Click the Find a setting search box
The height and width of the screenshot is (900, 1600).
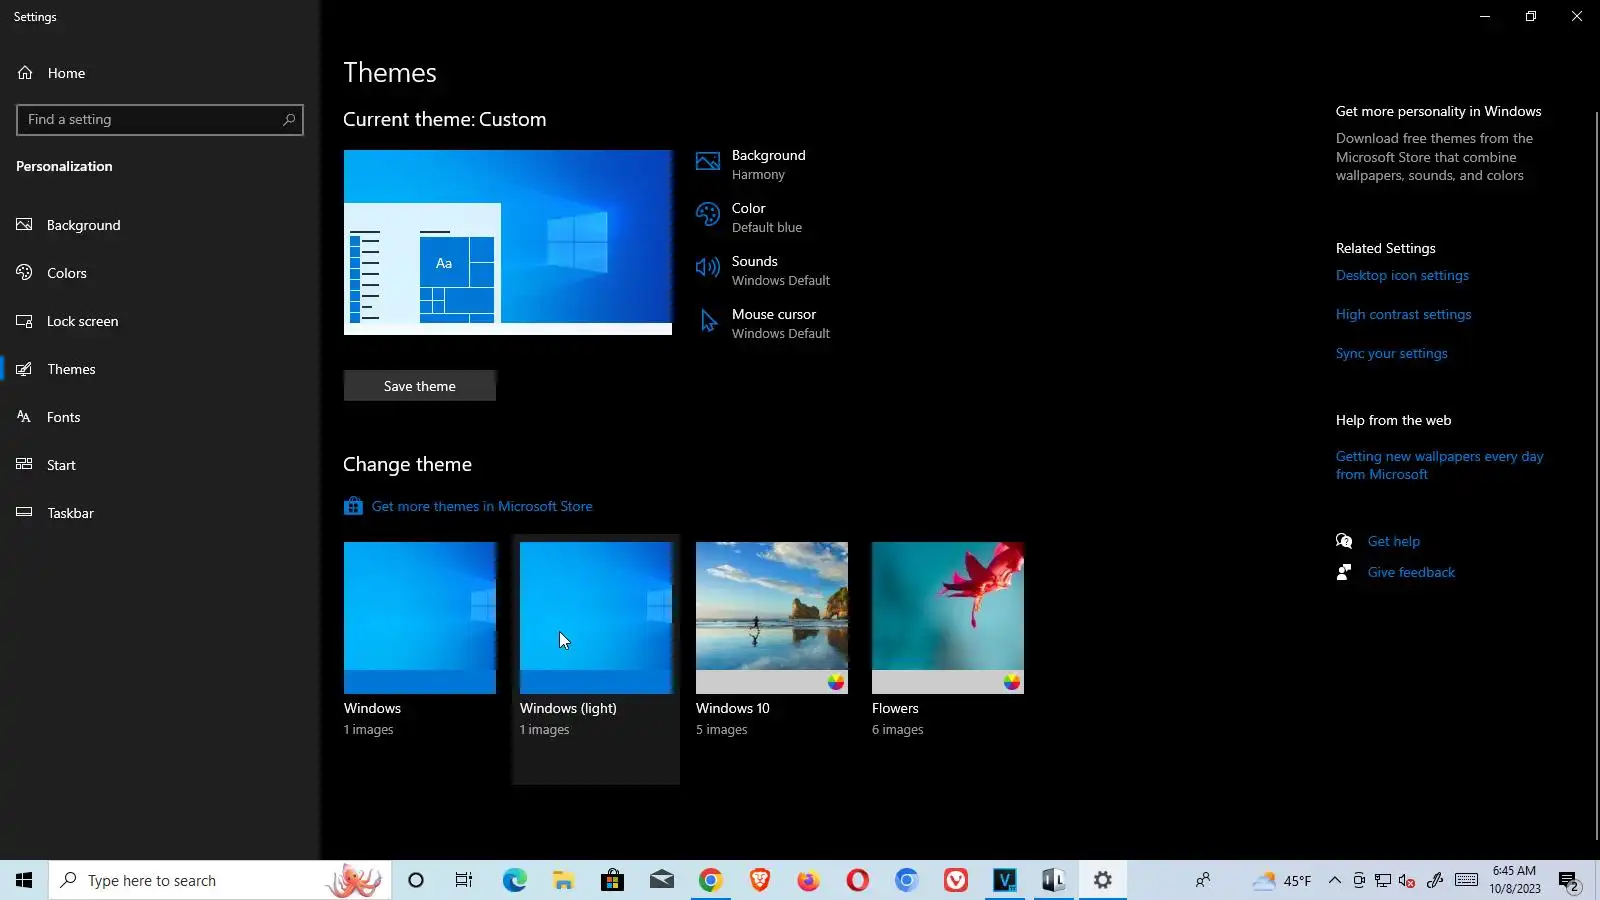160,120
